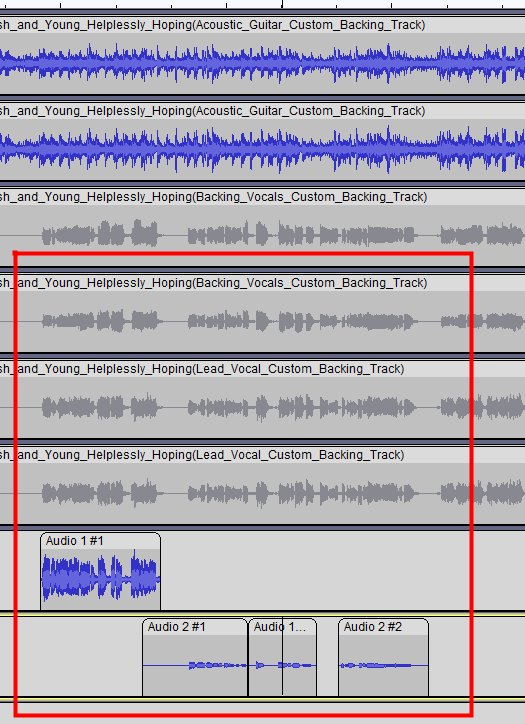Image resolution: width=525 pixels, height=724 pixels.
Task: Select the "Audio 2 #1" clip title bar
Action: click(x=195, y=627)
